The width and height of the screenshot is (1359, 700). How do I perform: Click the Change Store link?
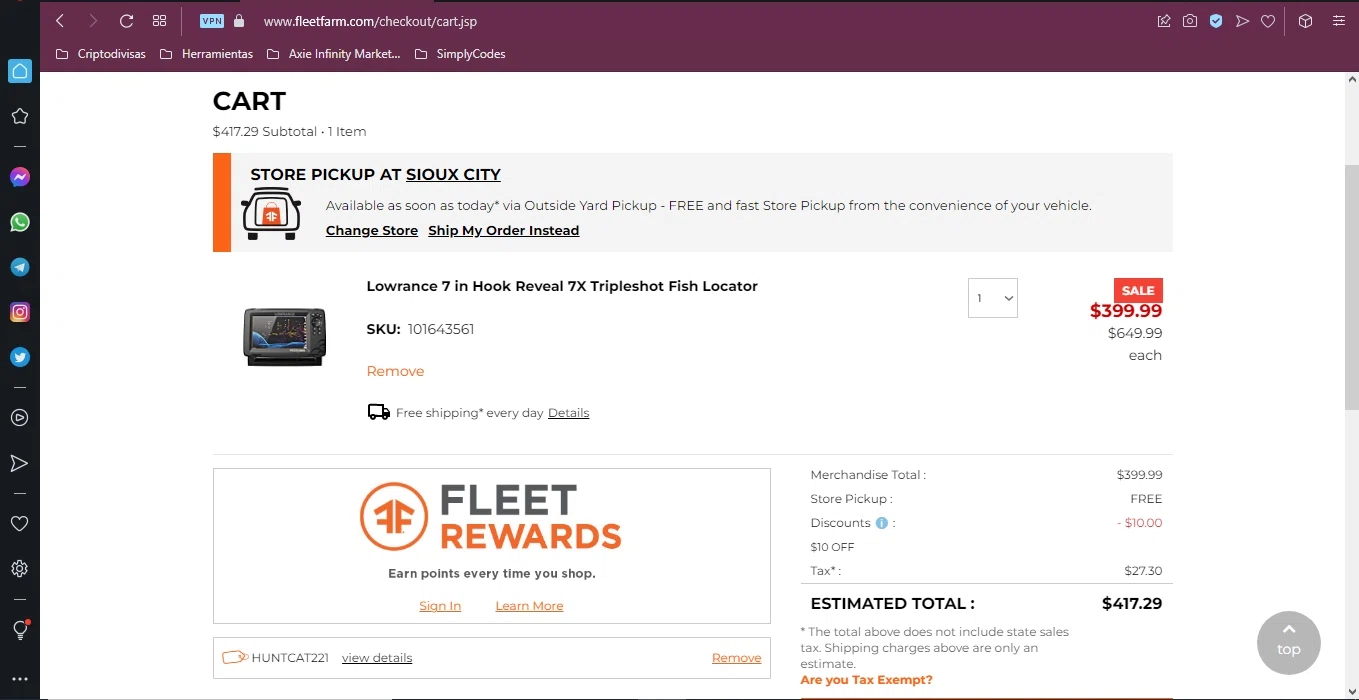pos(372,231)
